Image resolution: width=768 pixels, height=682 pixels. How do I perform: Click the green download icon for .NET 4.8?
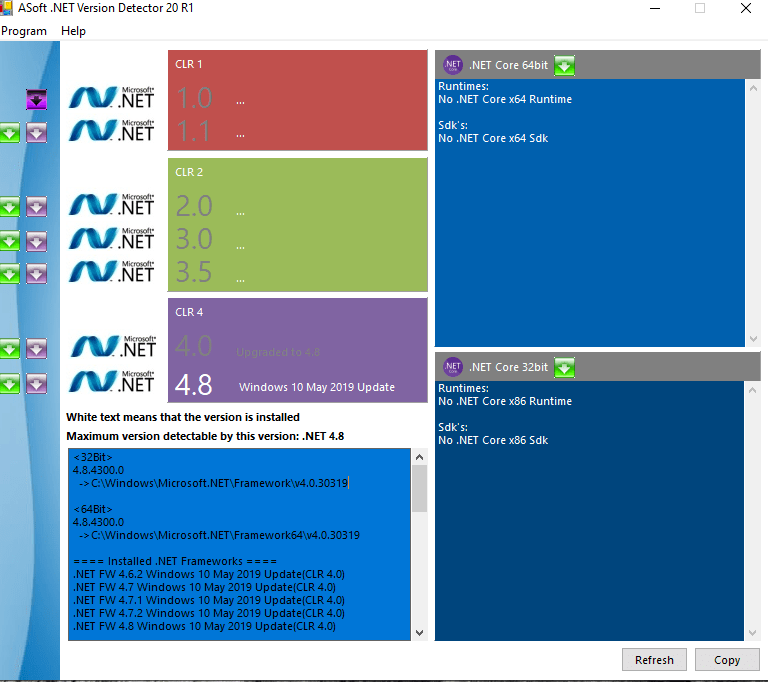(9, 383)
